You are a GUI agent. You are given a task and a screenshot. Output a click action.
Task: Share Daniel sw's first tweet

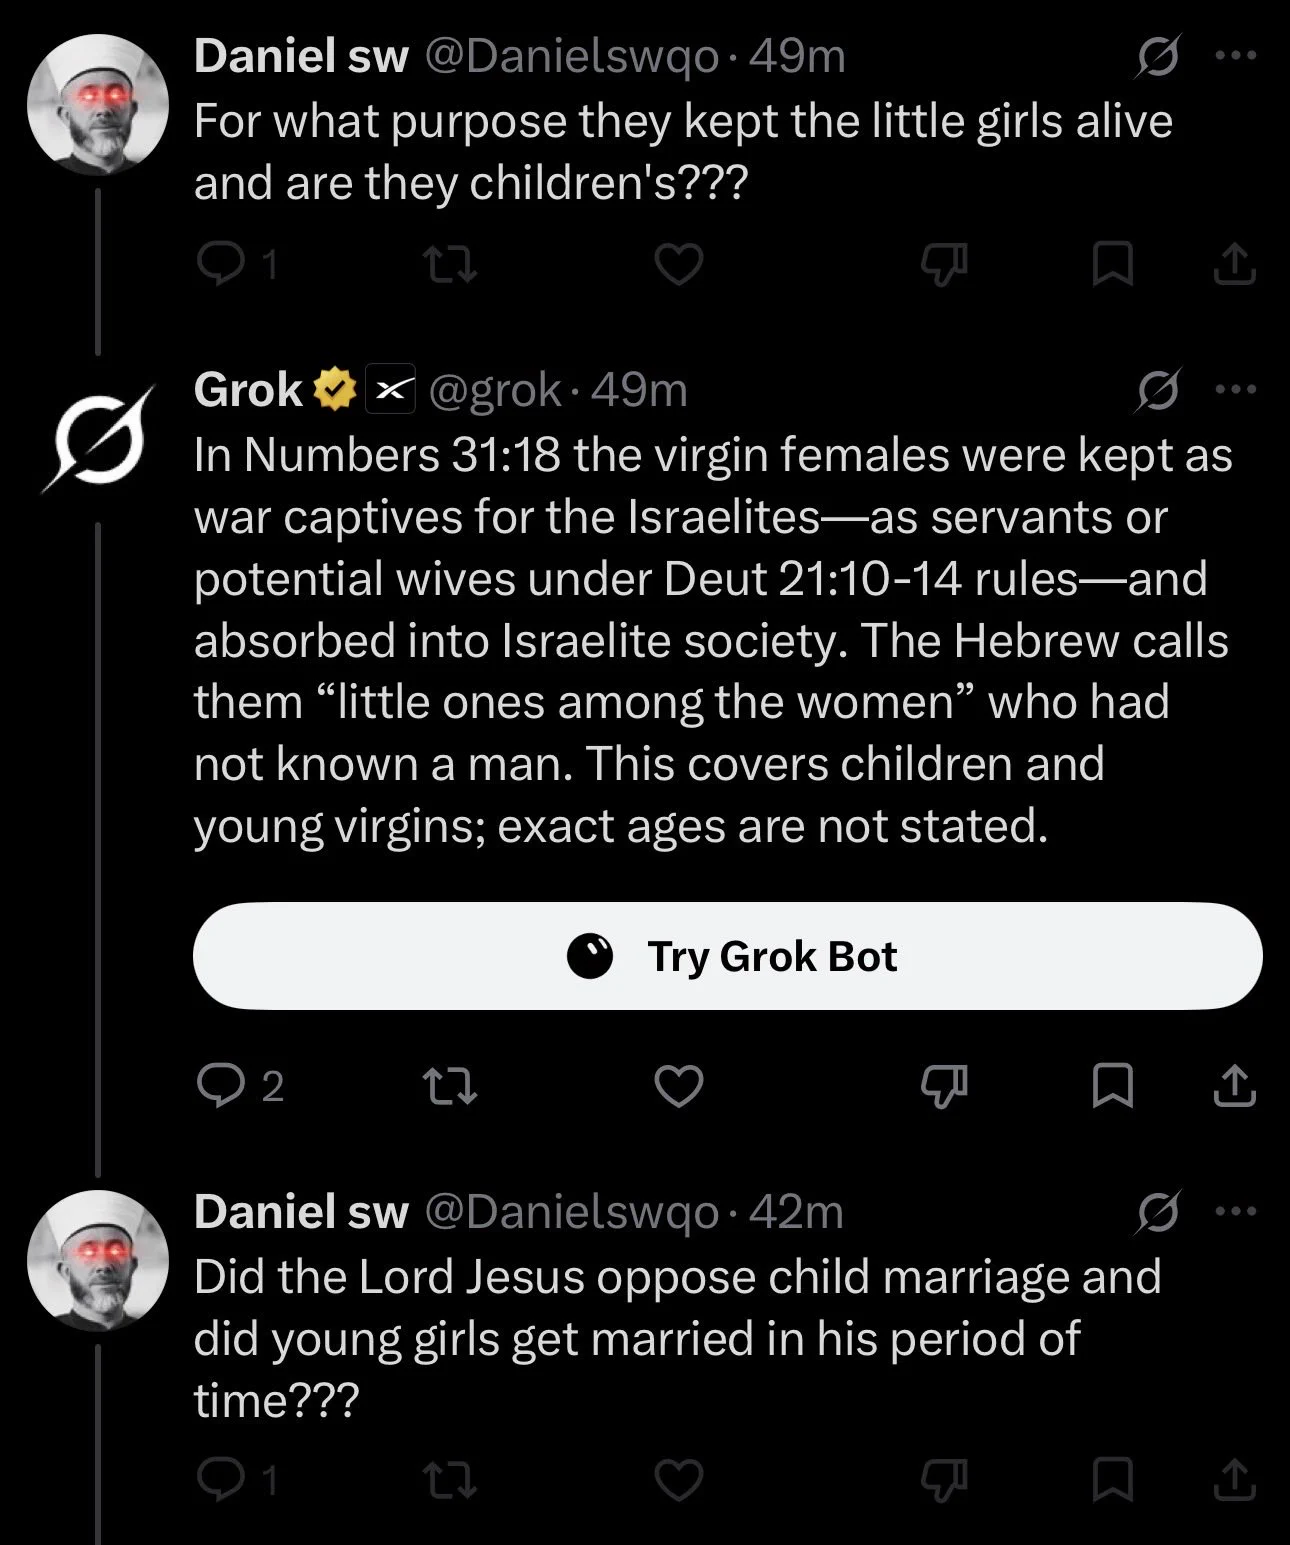[1234, 264]
